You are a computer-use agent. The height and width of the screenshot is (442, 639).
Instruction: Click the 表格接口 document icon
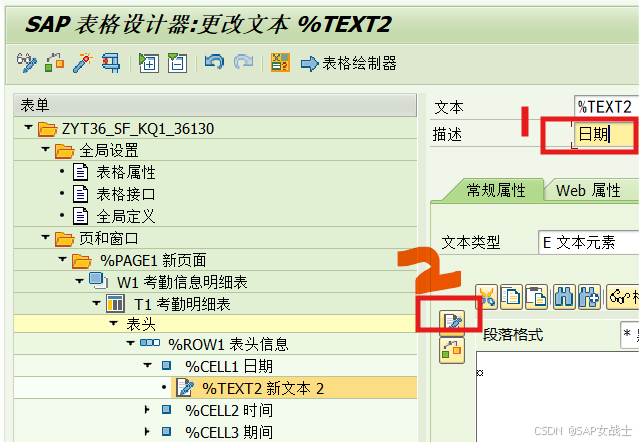click(x=80, y=194)
